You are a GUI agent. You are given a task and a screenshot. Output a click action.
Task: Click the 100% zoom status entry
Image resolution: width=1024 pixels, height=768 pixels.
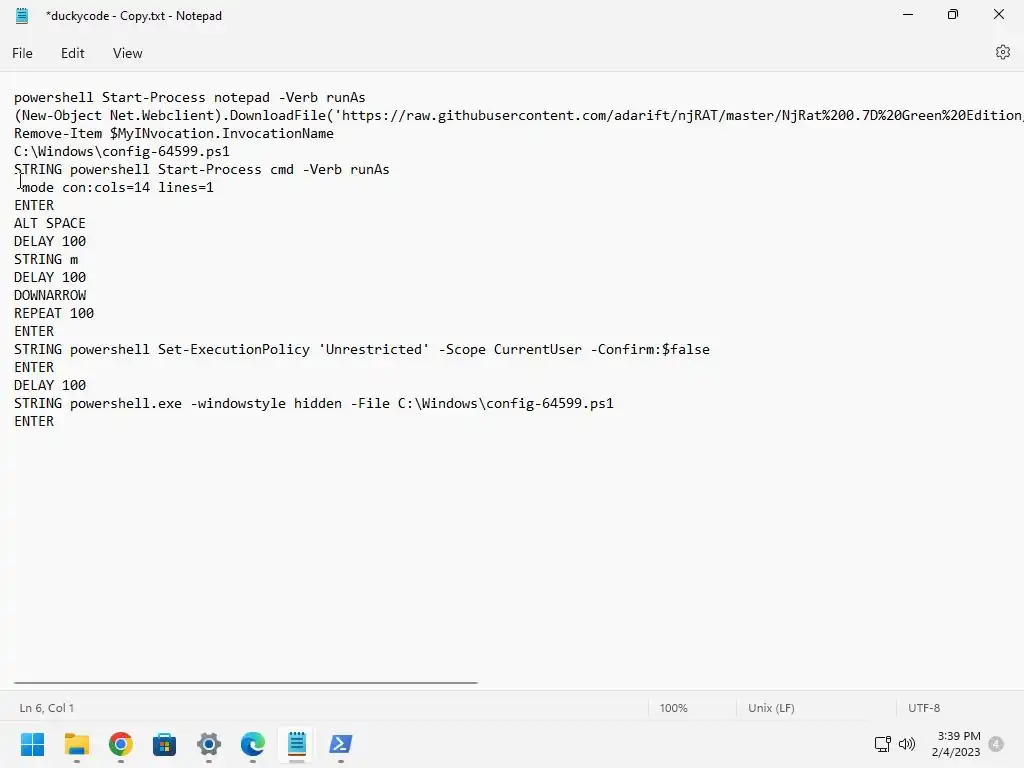point(673,708)
